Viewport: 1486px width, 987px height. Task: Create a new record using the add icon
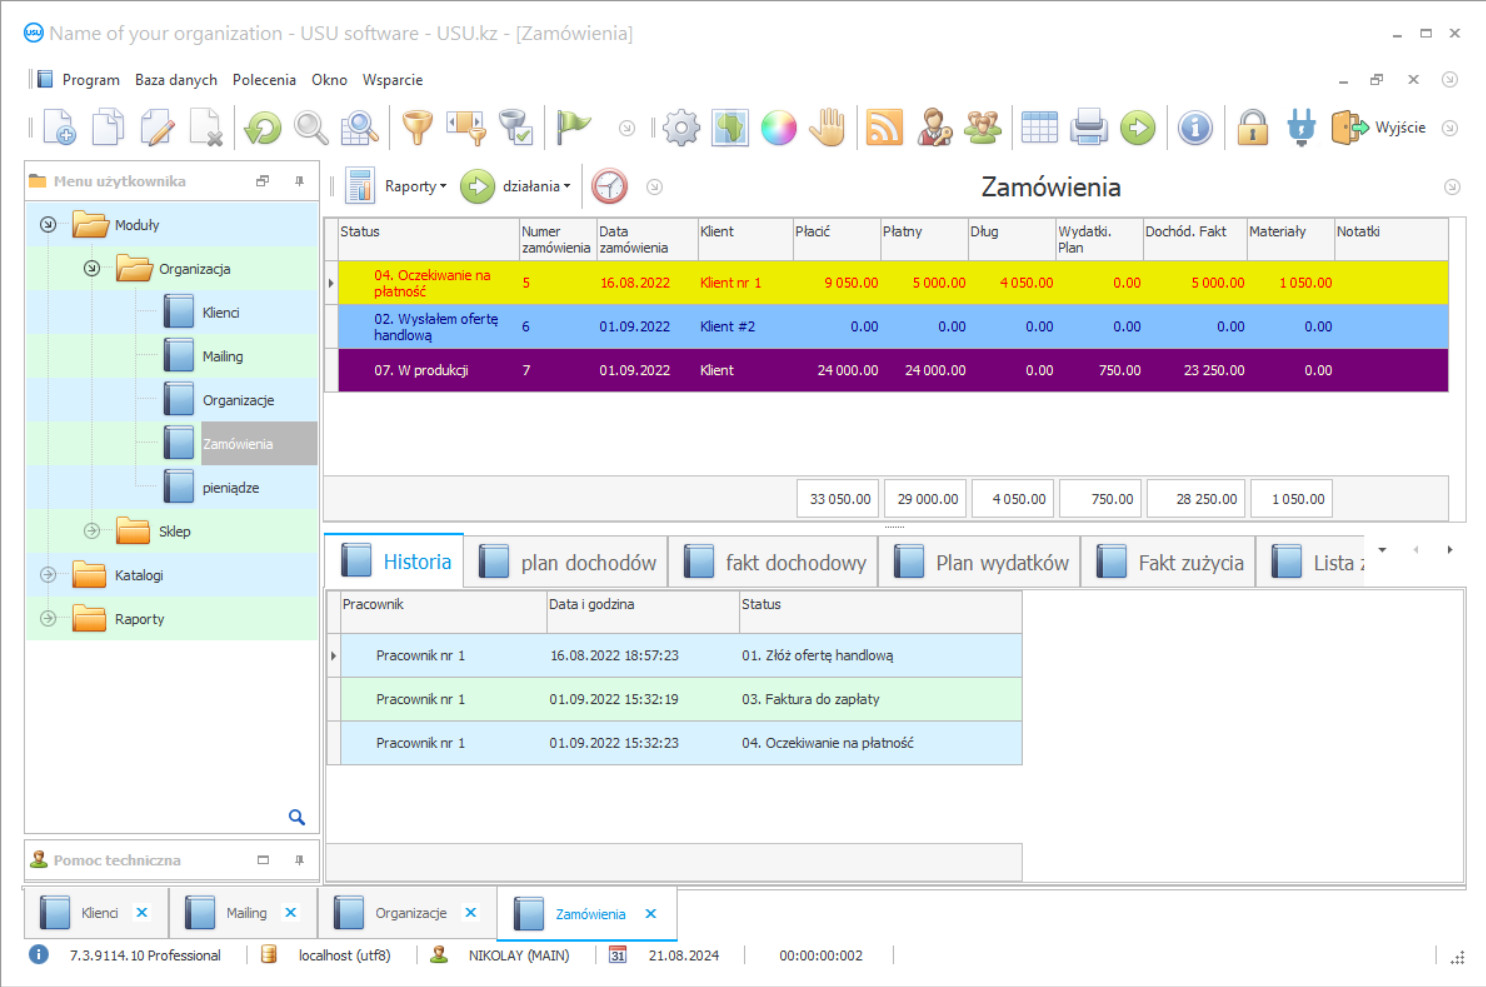coord(58,127)
